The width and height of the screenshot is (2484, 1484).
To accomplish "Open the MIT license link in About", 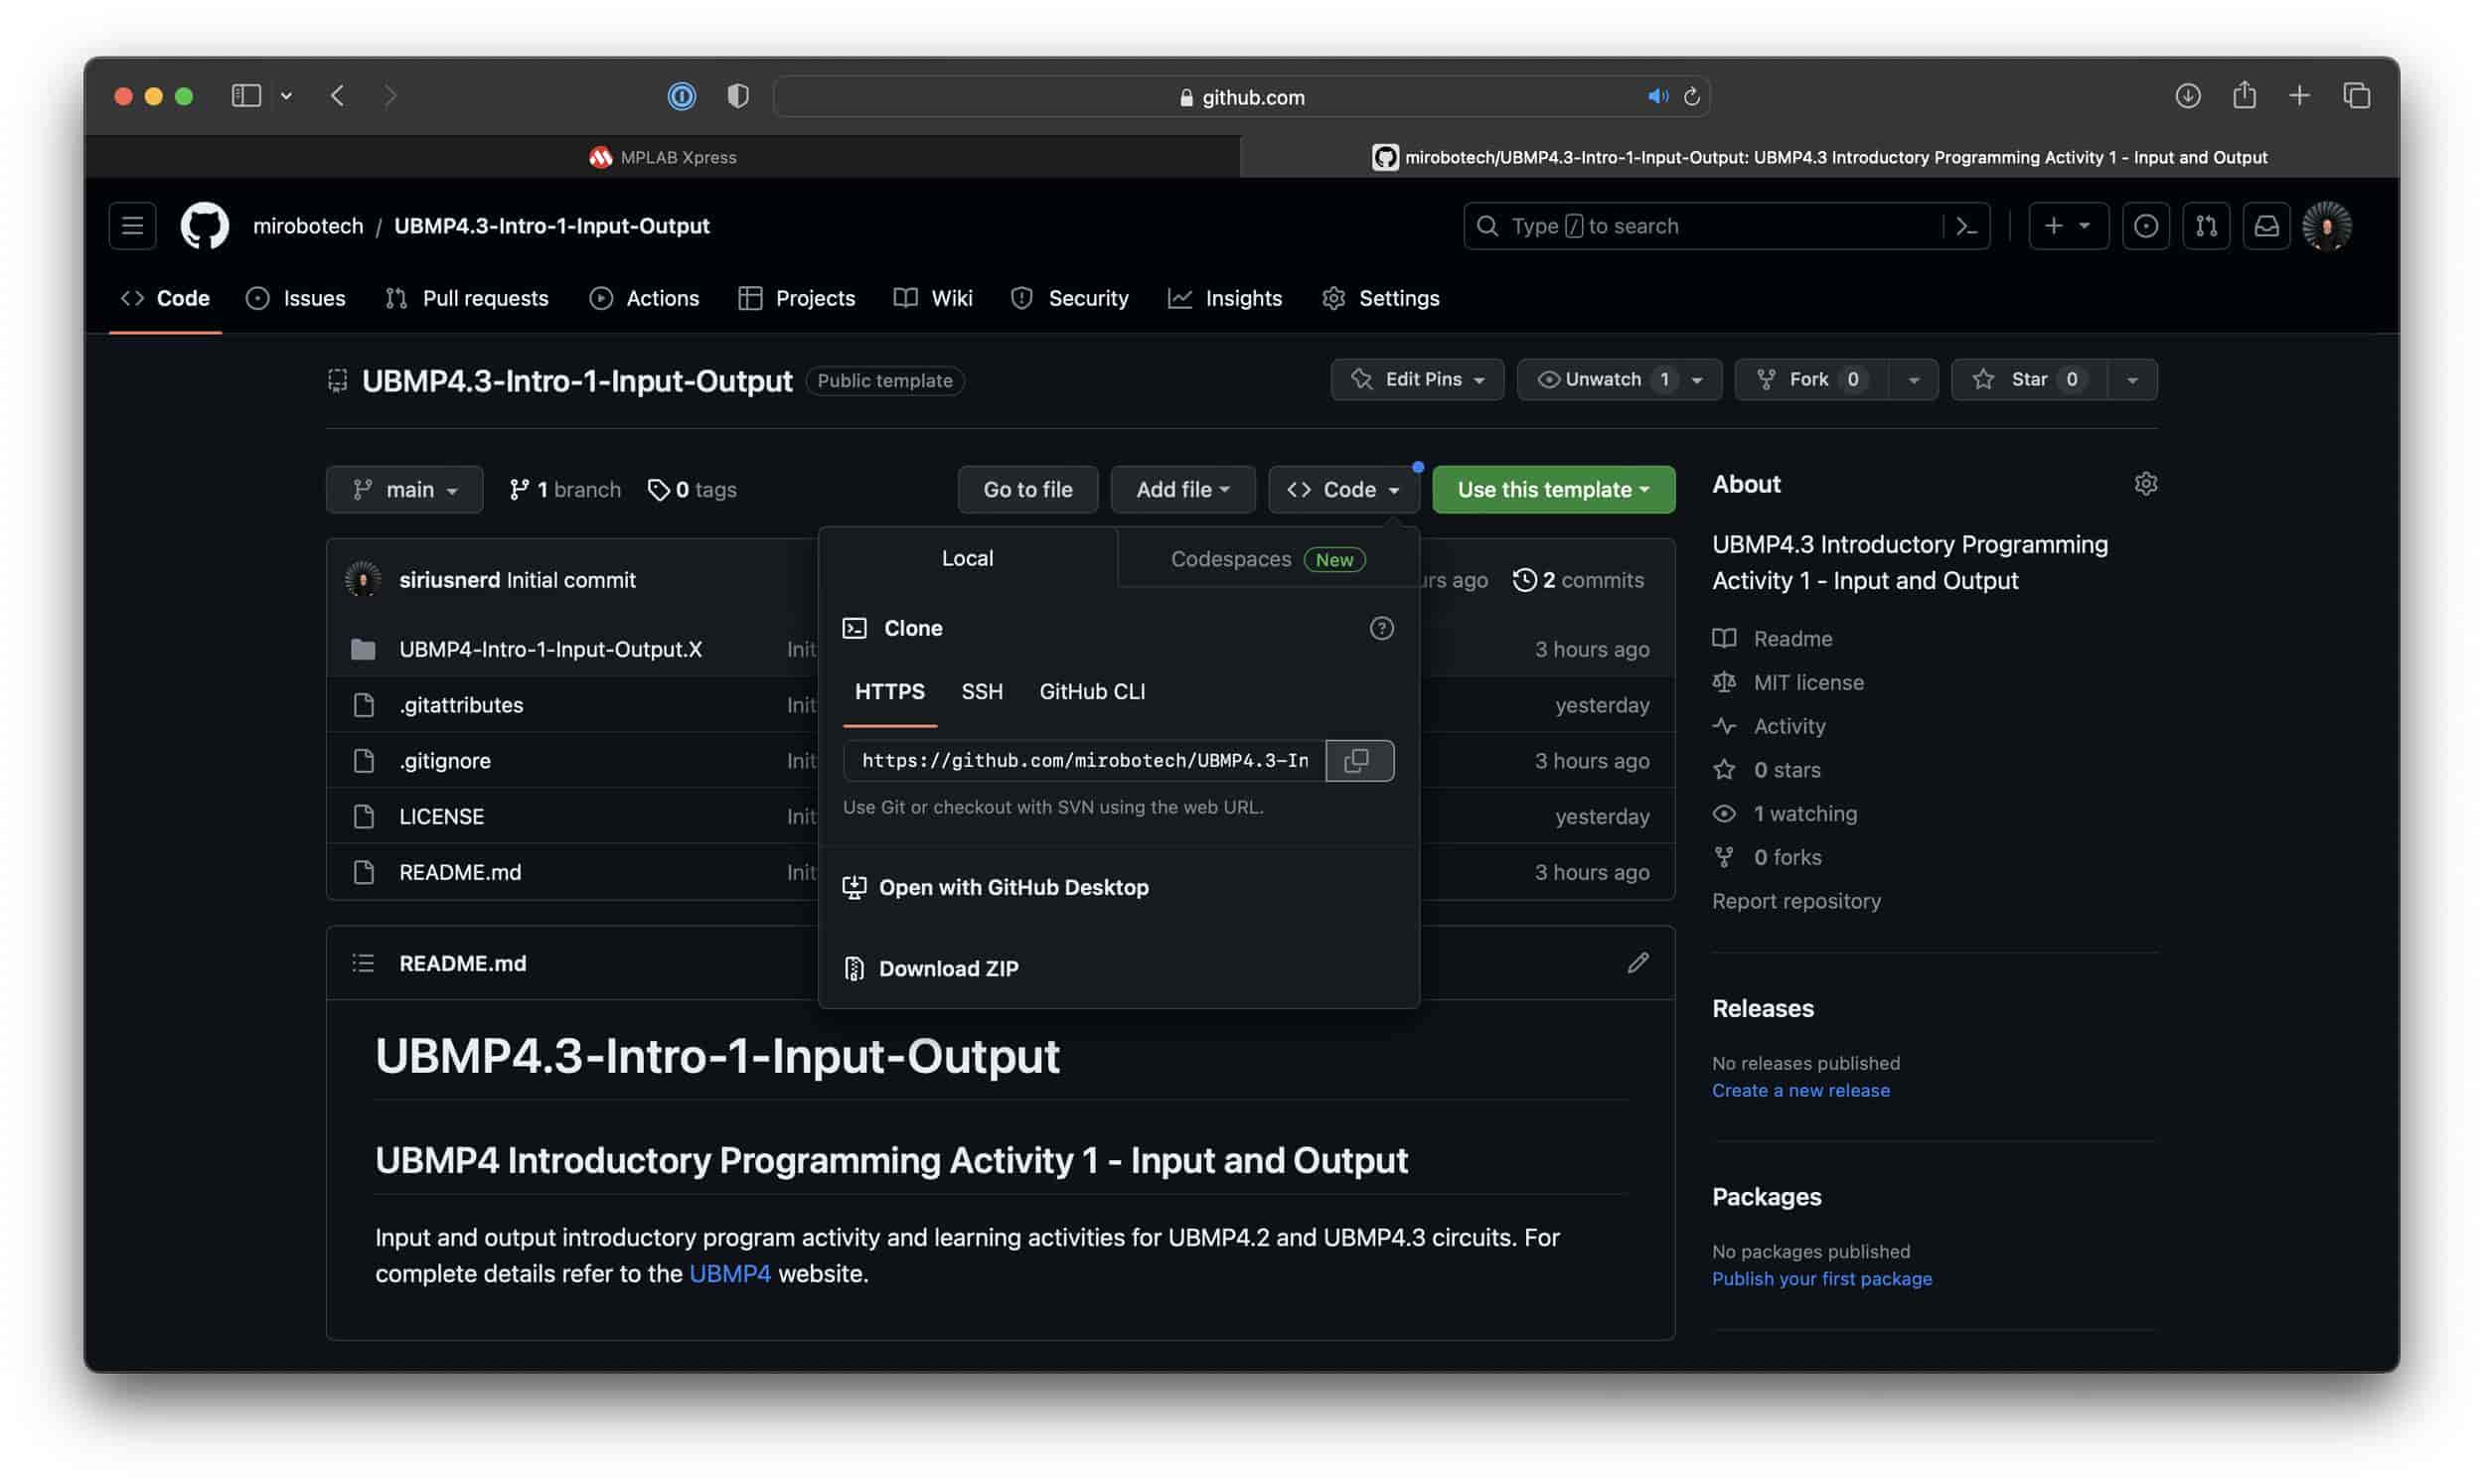I will pyautogui.click(x=1808, y=682).
